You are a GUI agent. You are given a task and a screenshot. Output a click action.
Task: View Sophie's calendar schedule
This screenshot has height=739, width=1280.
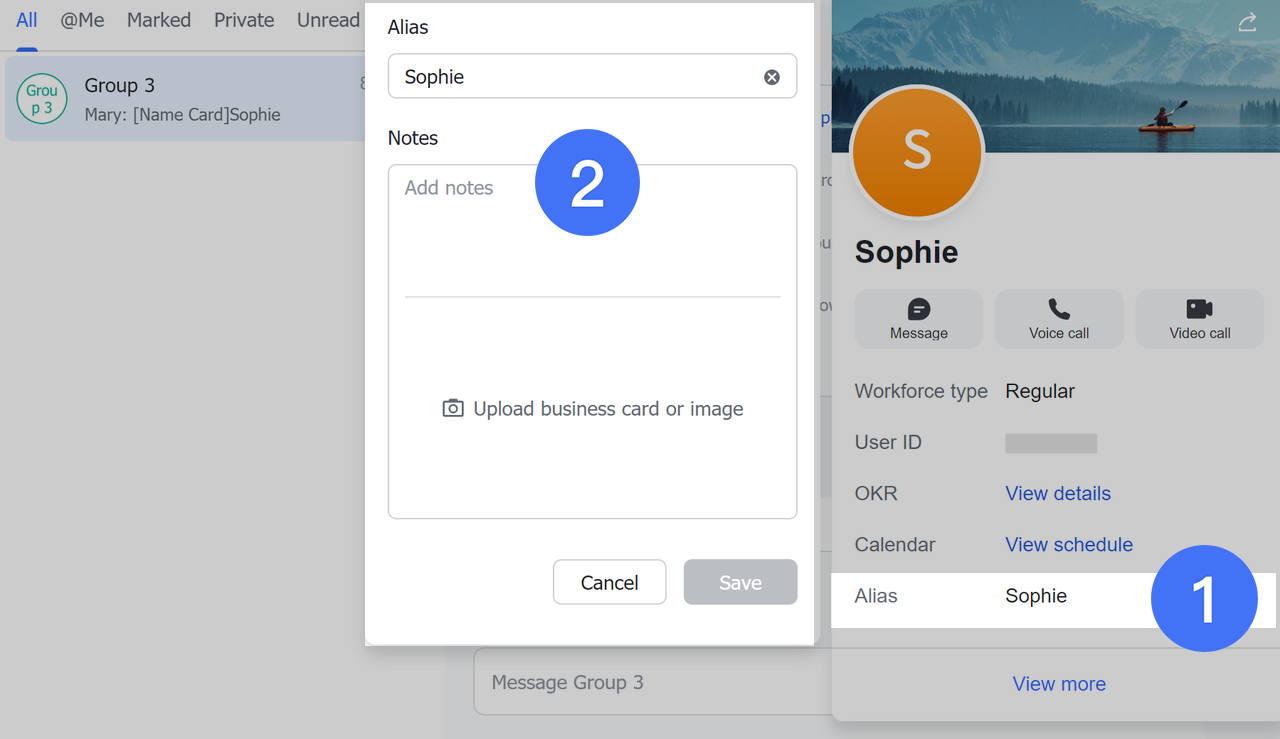click(1068, 544)
